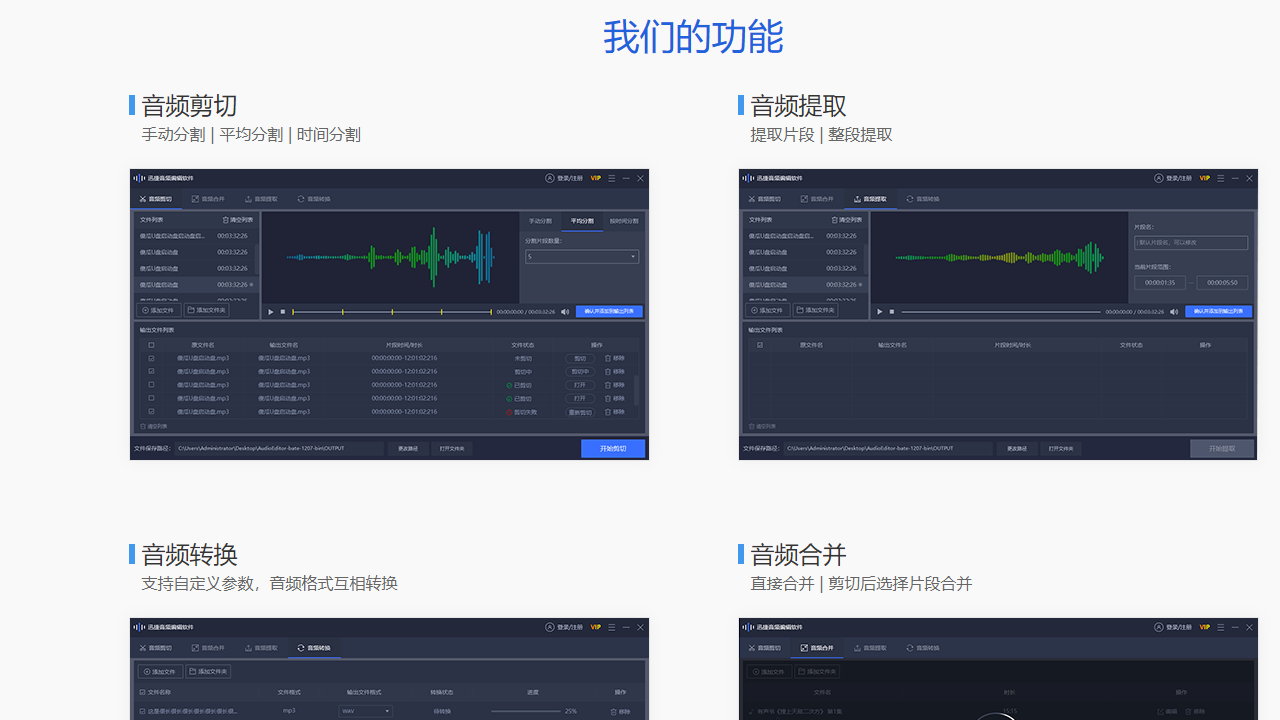Open the hamburger menu in the title bar
The height and width of the screenshot is (720, 1280).
(x=611, y=177)
